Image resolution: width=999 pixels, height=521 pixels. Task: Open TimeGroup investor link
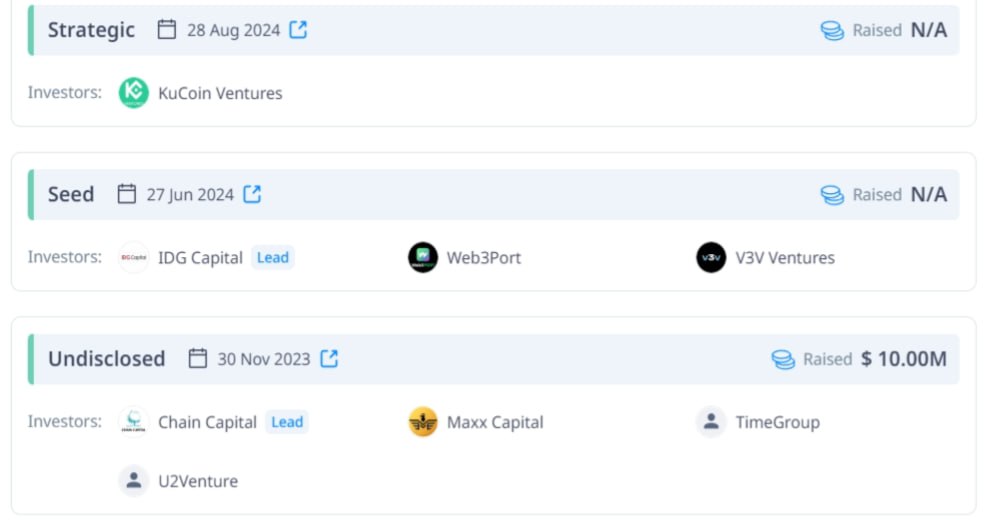(777, 422)
